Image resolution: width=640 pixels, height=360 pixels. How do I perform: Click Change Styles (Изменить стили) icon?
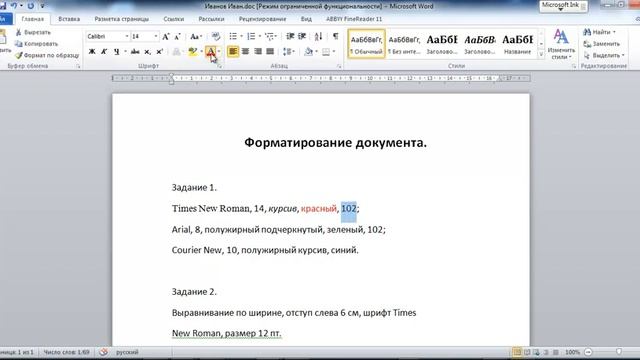coord(561,44)
